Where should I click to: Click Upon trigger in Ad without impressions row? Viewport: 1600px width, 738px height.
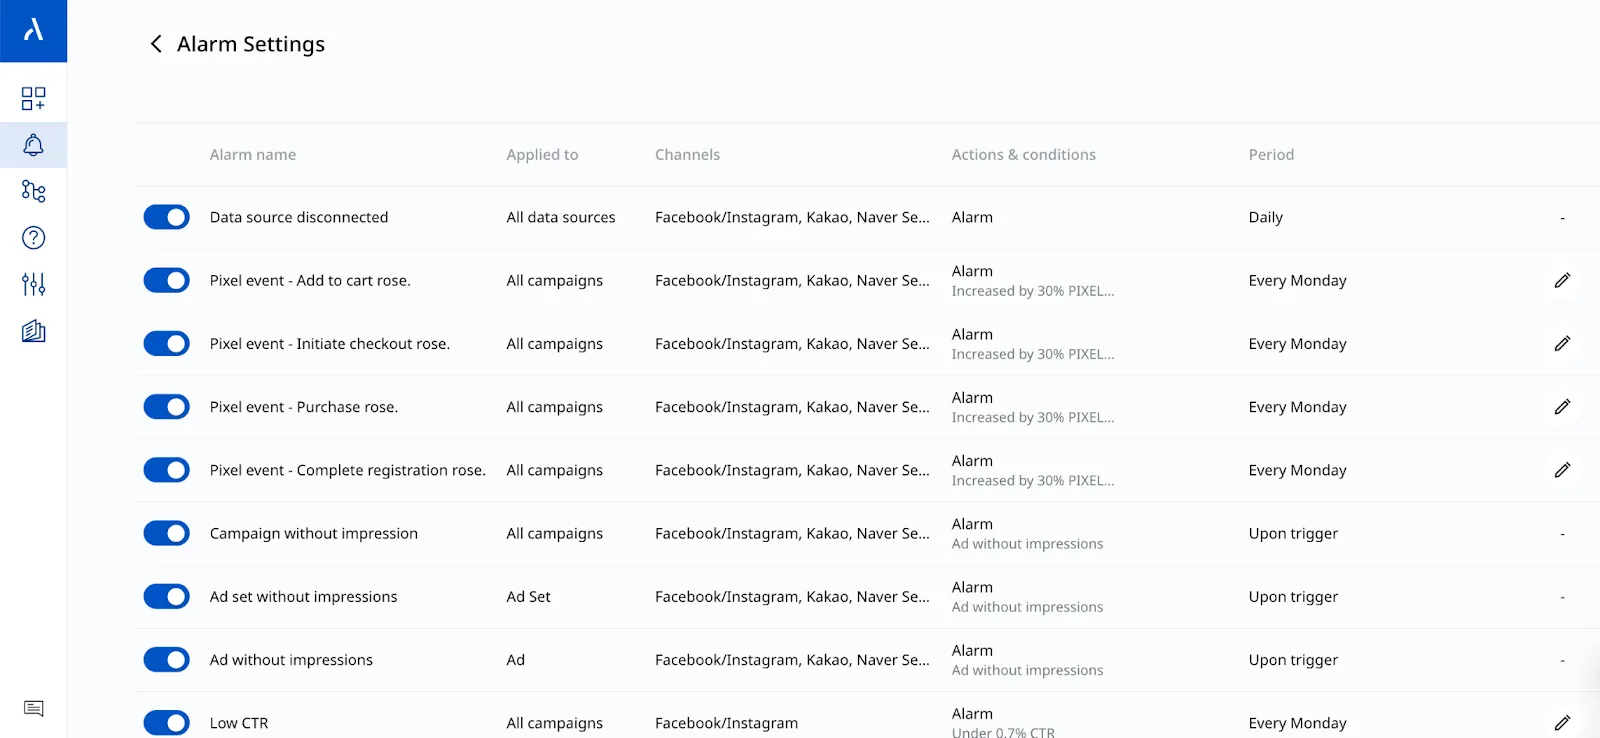click(x=1293, y=659)
